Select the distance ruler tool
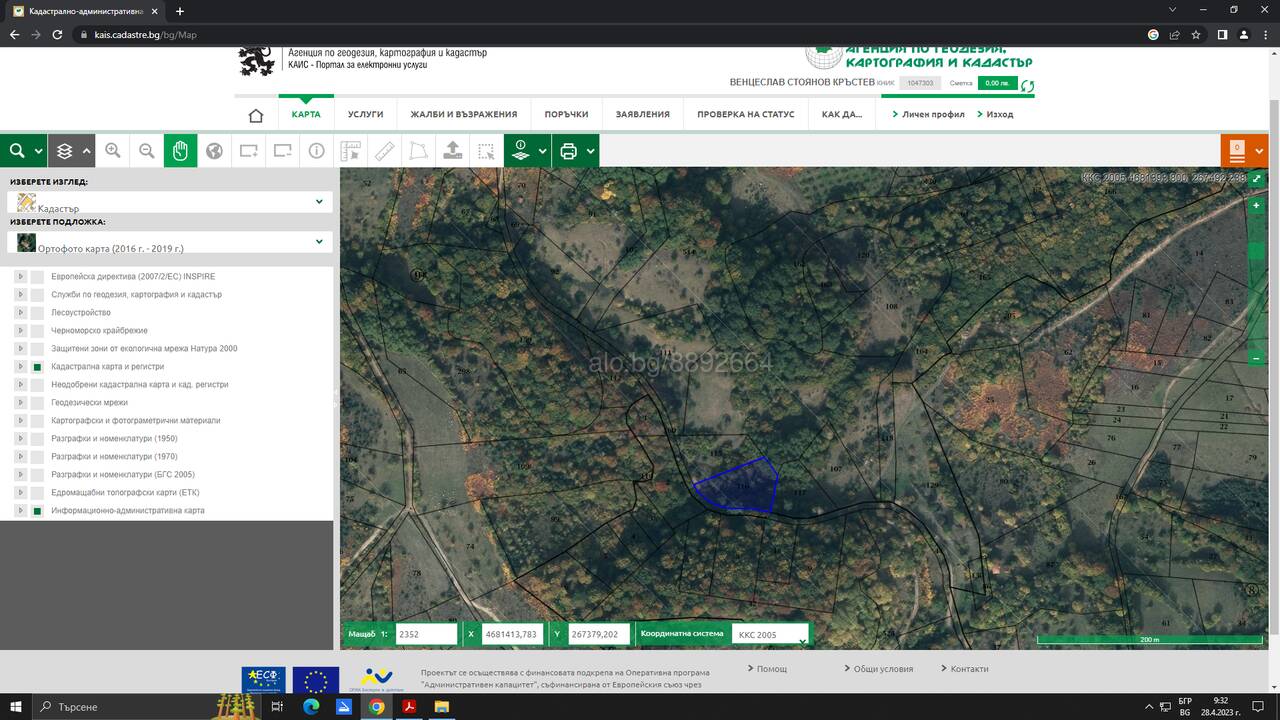Image resolution: width=1280 pixels, height=720 pixels. click(384, 151)
